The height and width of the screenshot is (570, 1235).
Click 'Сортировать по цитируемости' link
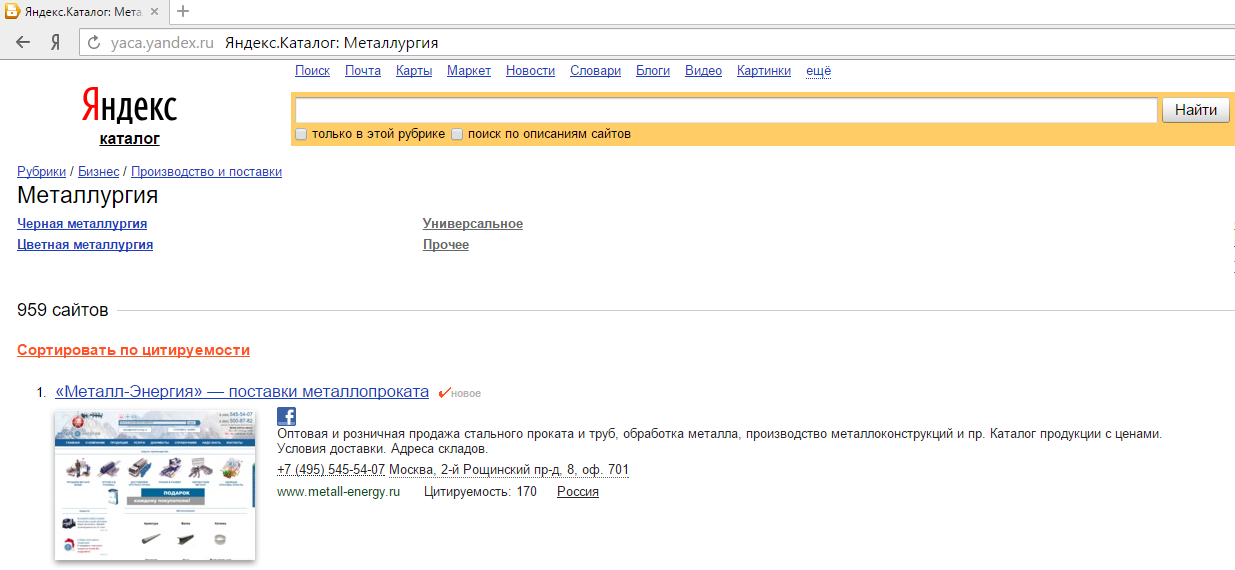(x=133, y=350)
